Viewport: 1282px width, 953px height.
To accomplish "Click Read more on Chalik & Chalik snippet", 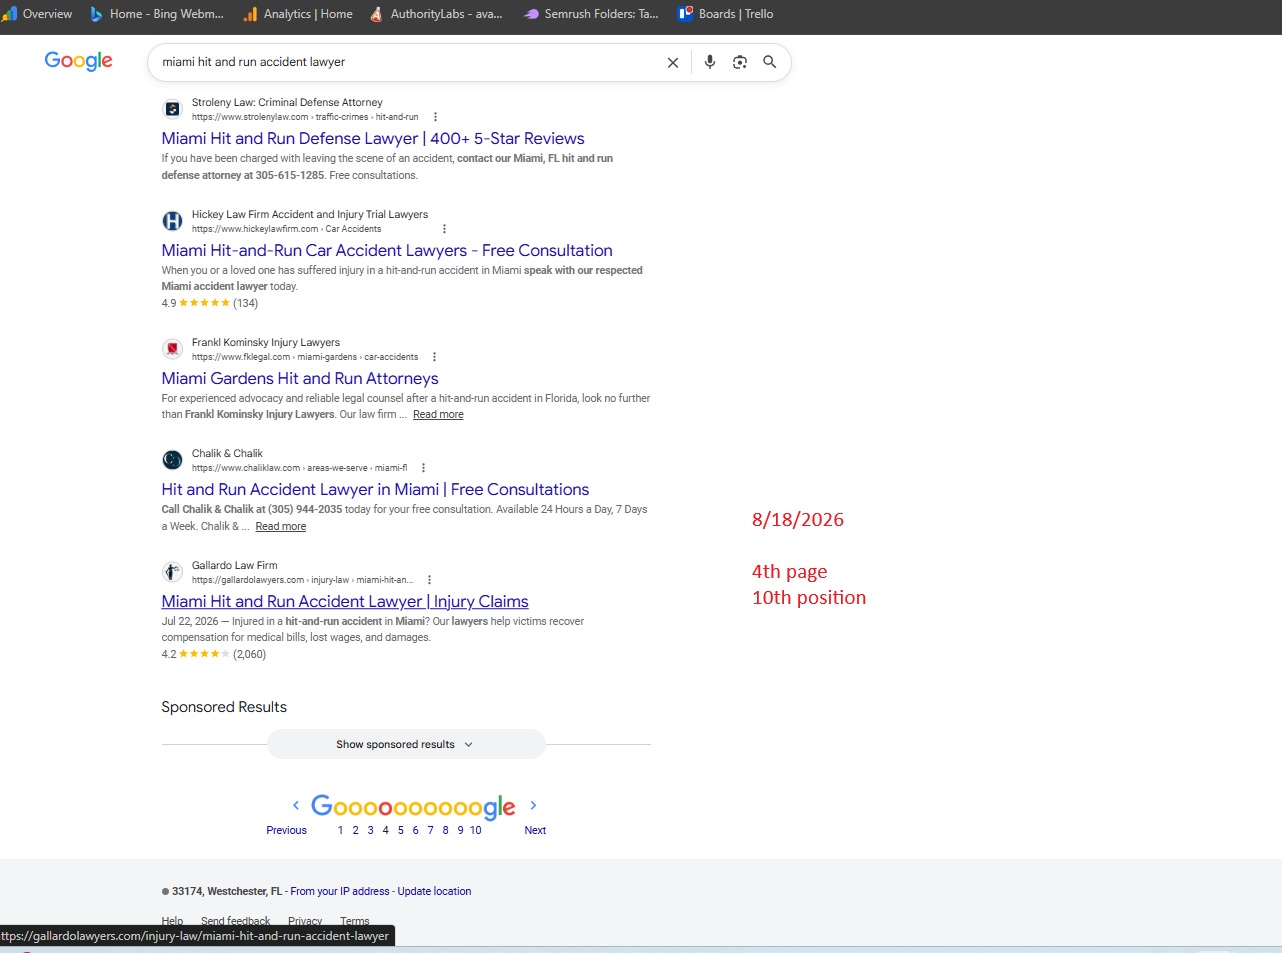I will [281, 527].
